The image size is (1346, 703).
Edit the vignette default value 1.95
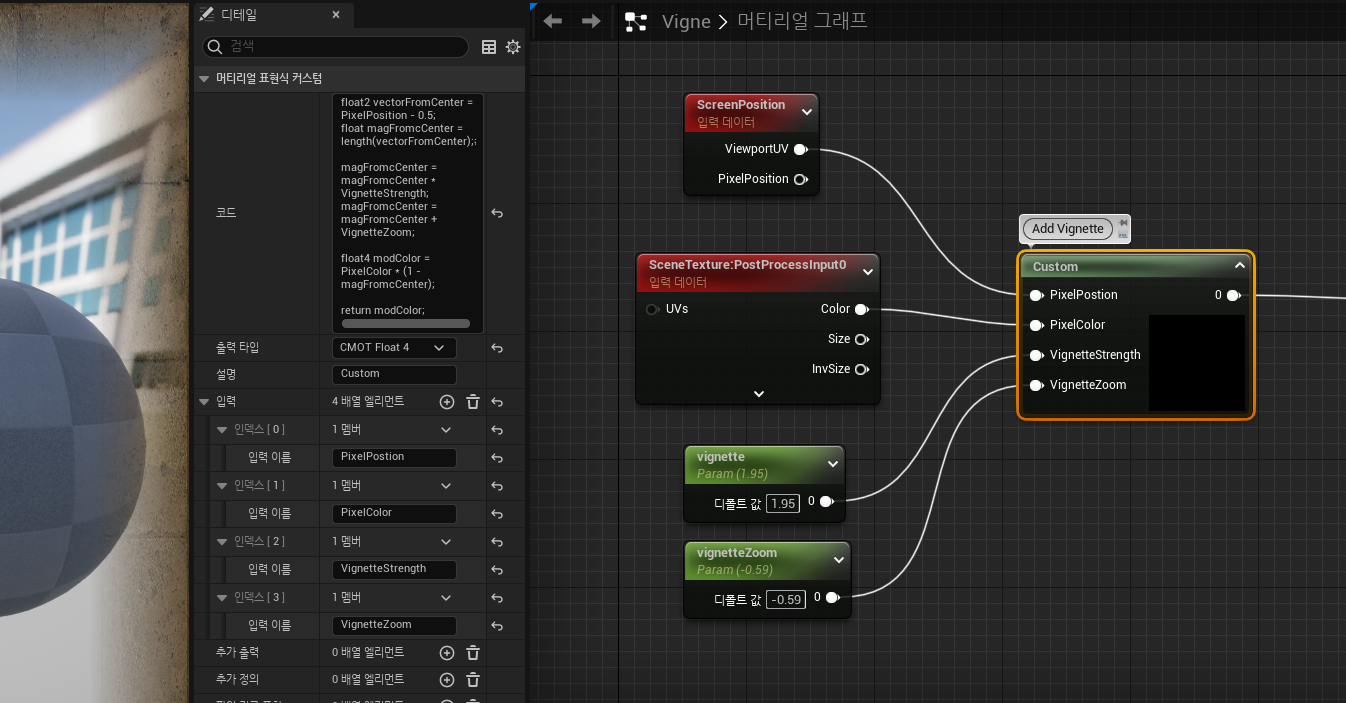[782, 503]
